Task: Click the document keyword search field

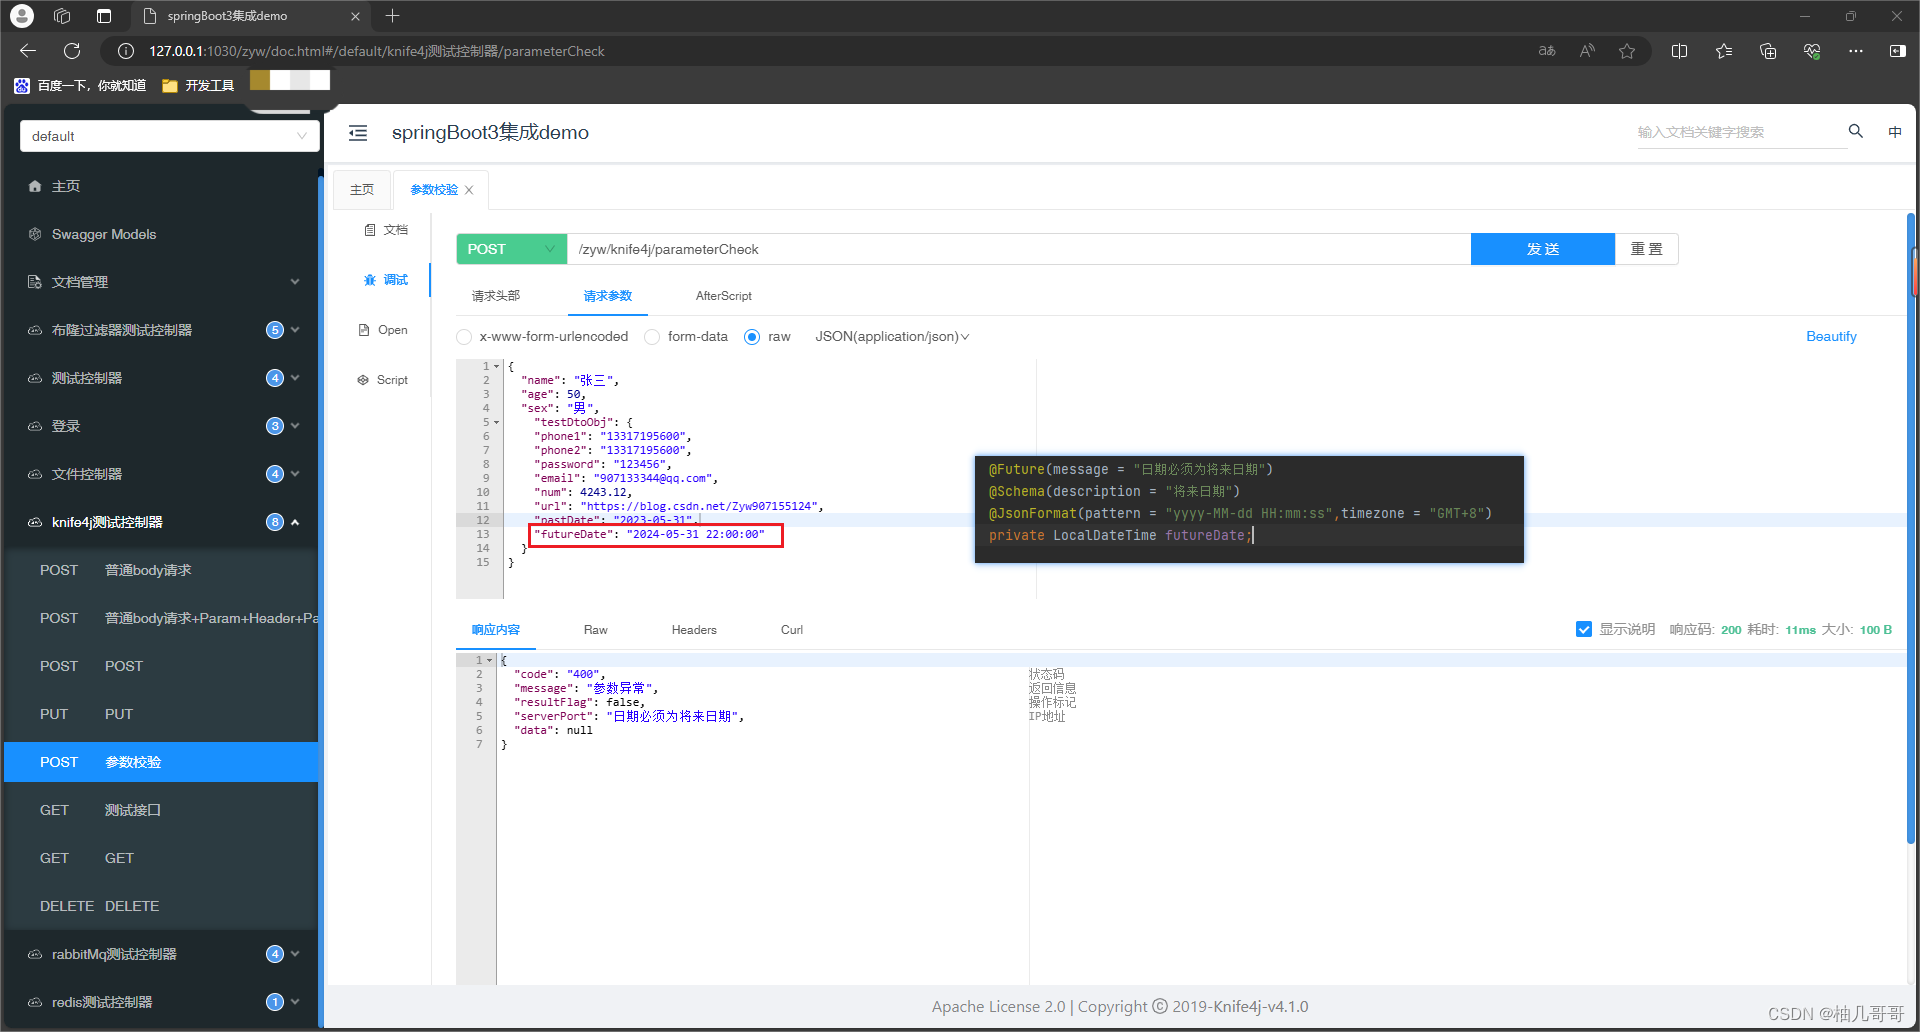Action: click(1741, 132)
